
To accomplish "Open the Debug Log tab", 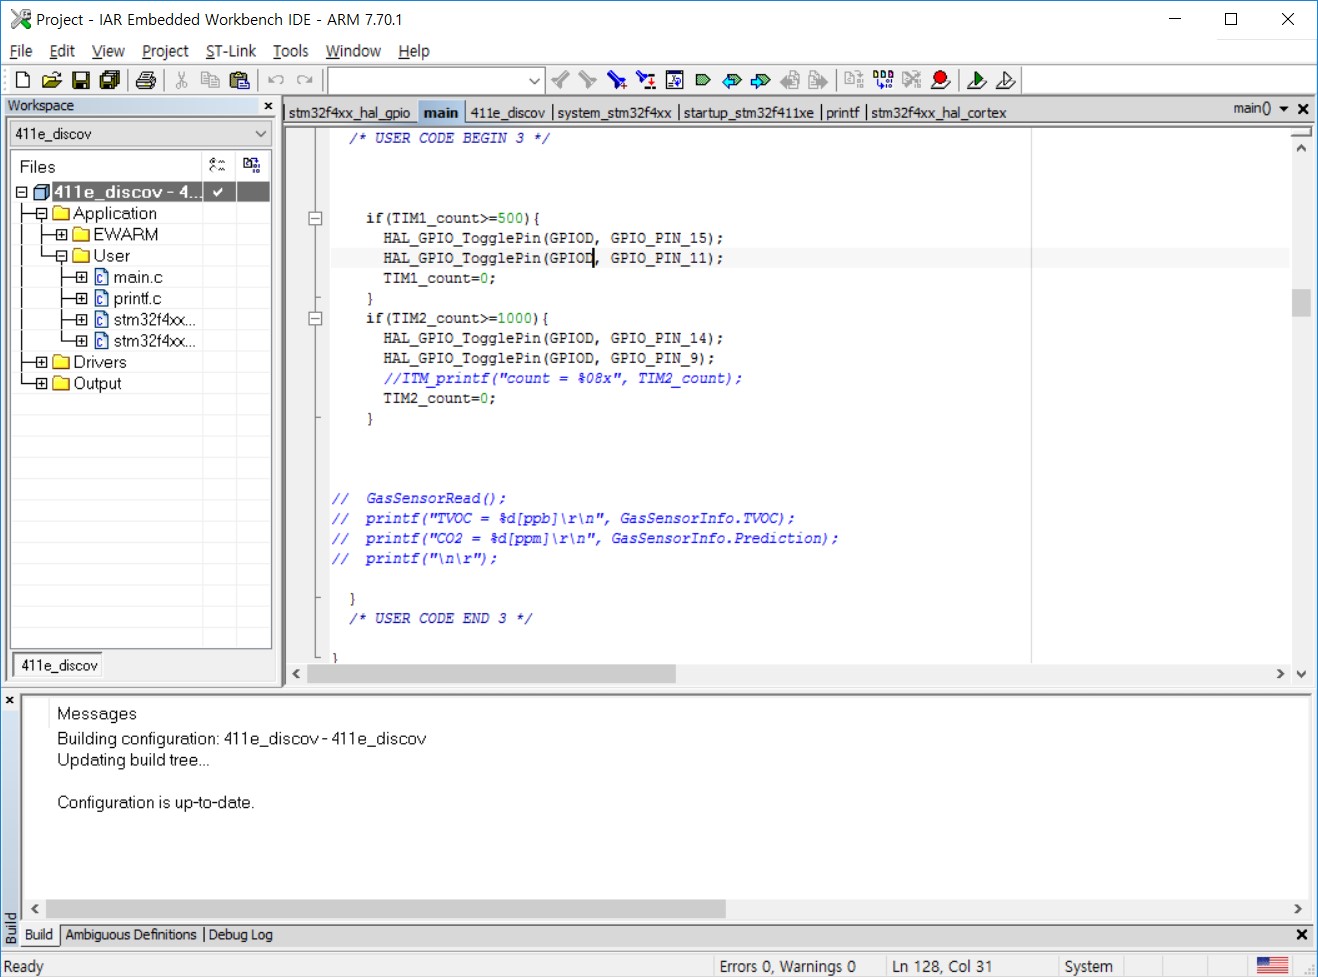I will [x=240, y=934].
